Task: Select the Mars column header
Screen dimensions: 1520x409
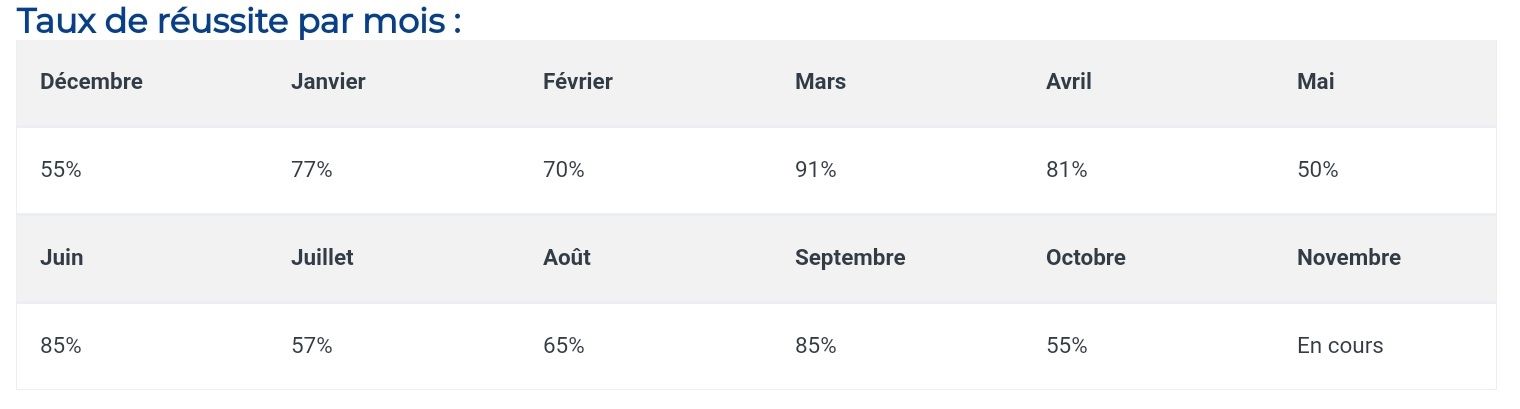Action: pos(820,82)
